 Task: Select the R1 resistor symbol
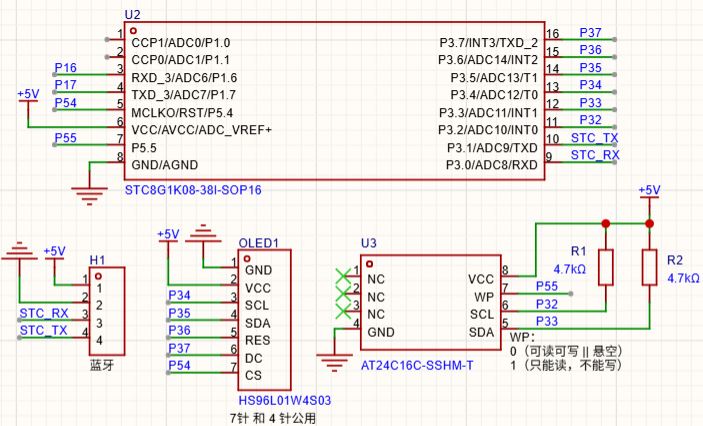(604, 267)
